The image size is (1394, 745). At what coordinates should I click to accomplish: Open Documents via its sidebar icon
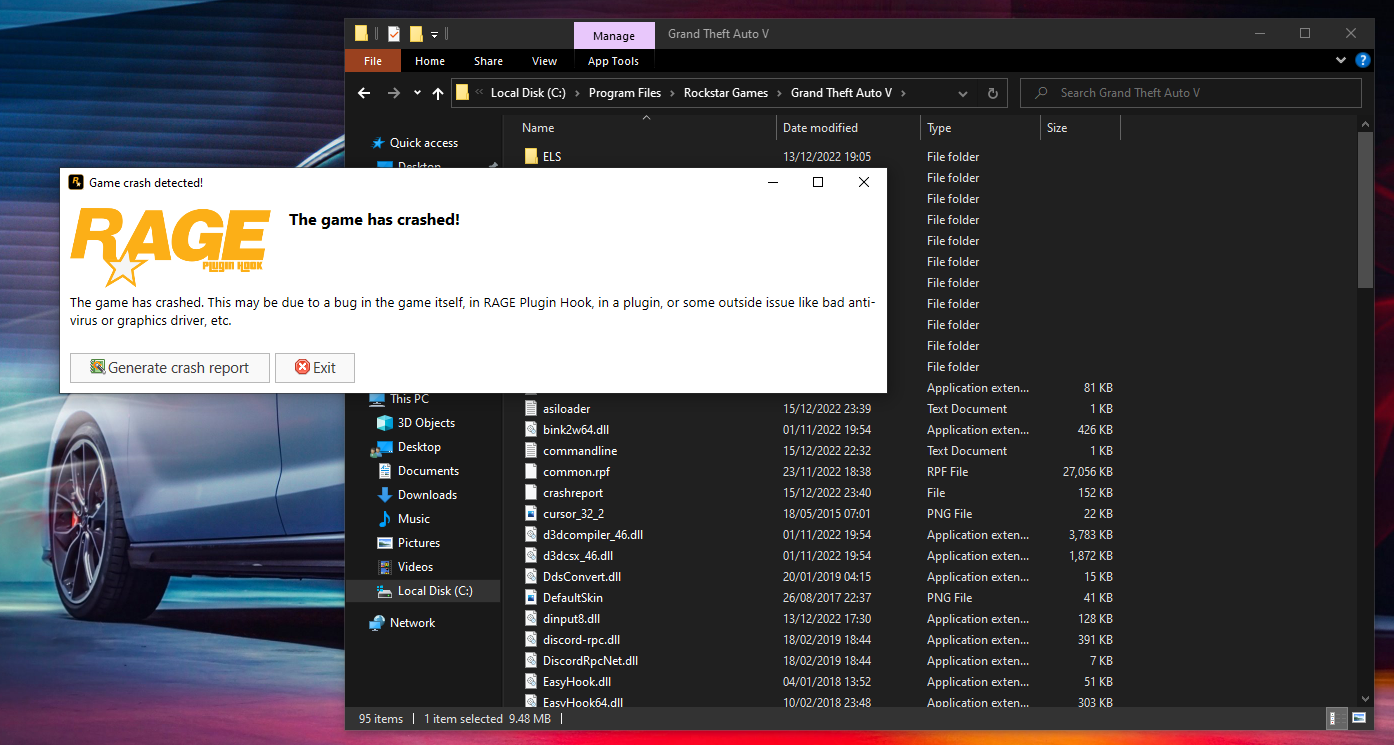tap(385, 471)
